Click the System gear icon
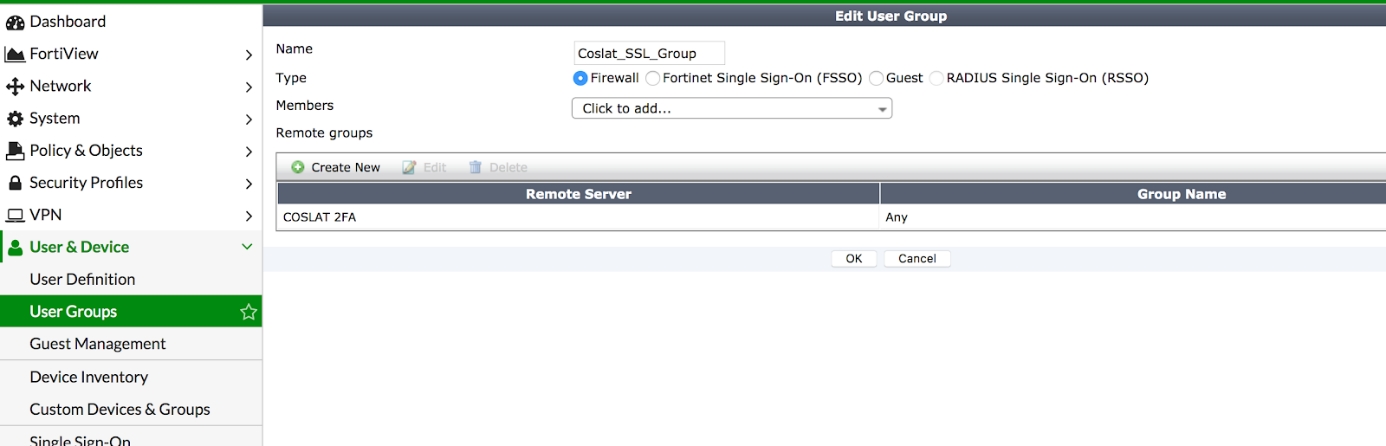This screenshot has width=1386, height=446. click(x=15, y=119)
